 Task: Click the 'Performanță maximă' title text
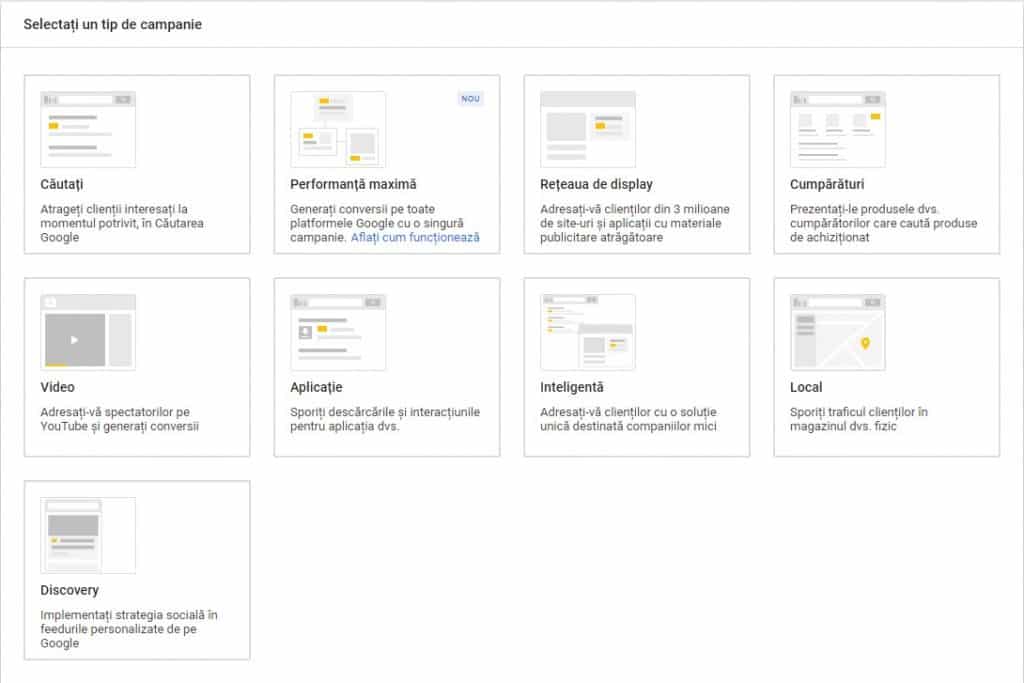[353, 185]
